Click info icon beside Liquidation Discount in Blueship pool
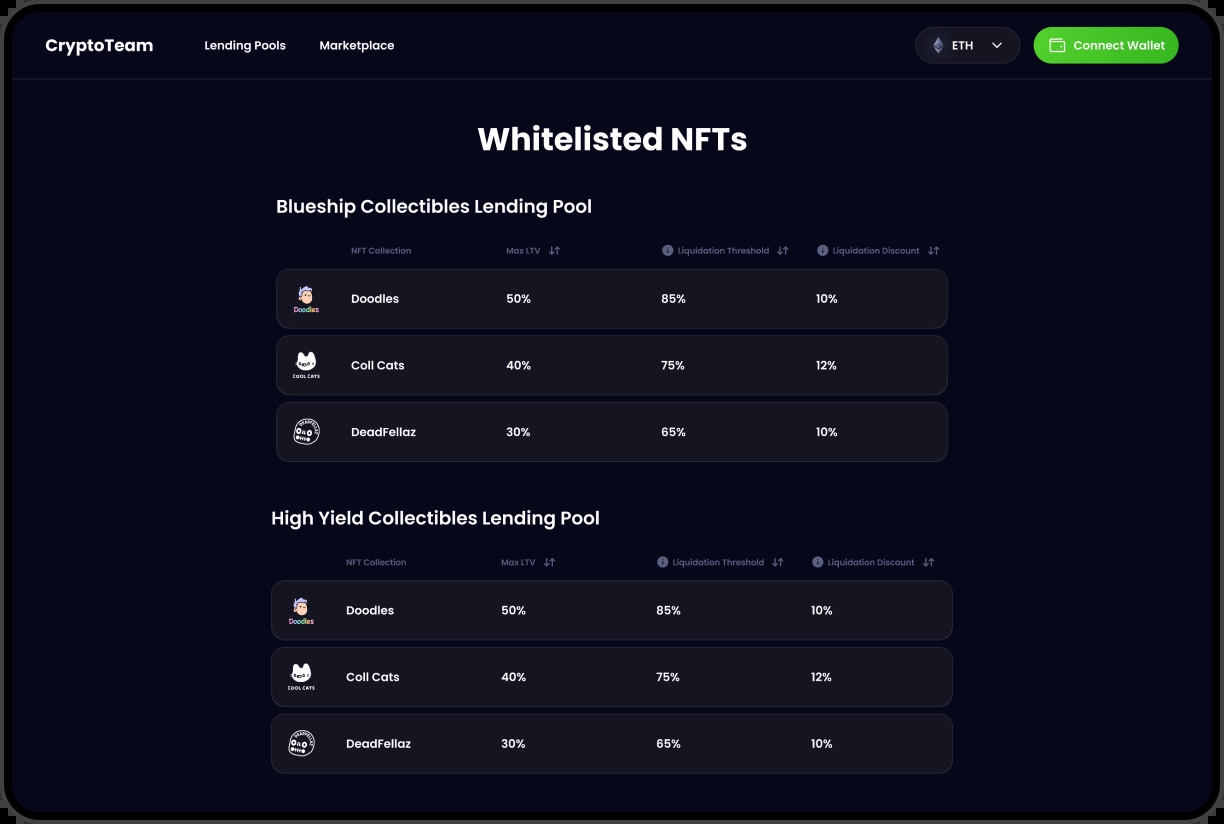The height and width of the screenshot is (824, 1224). (x=822, y=251)
